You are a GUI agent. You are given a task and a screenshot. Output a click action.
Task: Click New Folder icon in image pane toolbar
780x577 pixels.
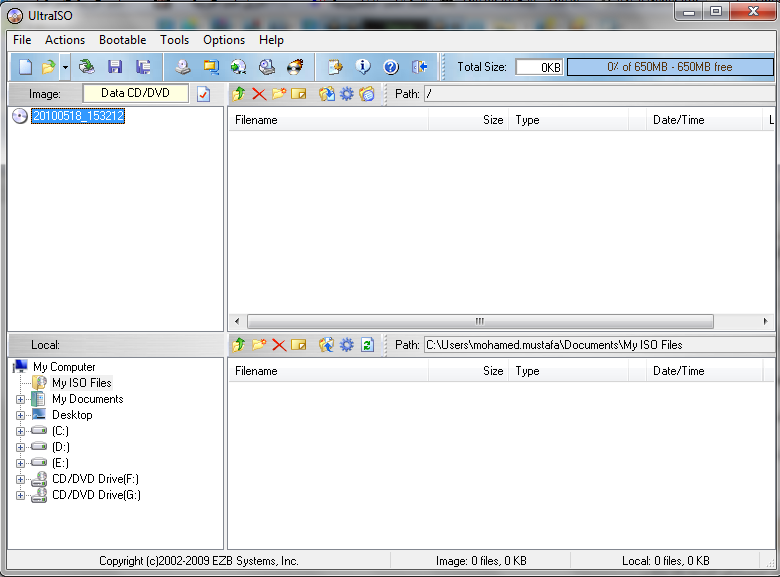[x=279, y=94]
